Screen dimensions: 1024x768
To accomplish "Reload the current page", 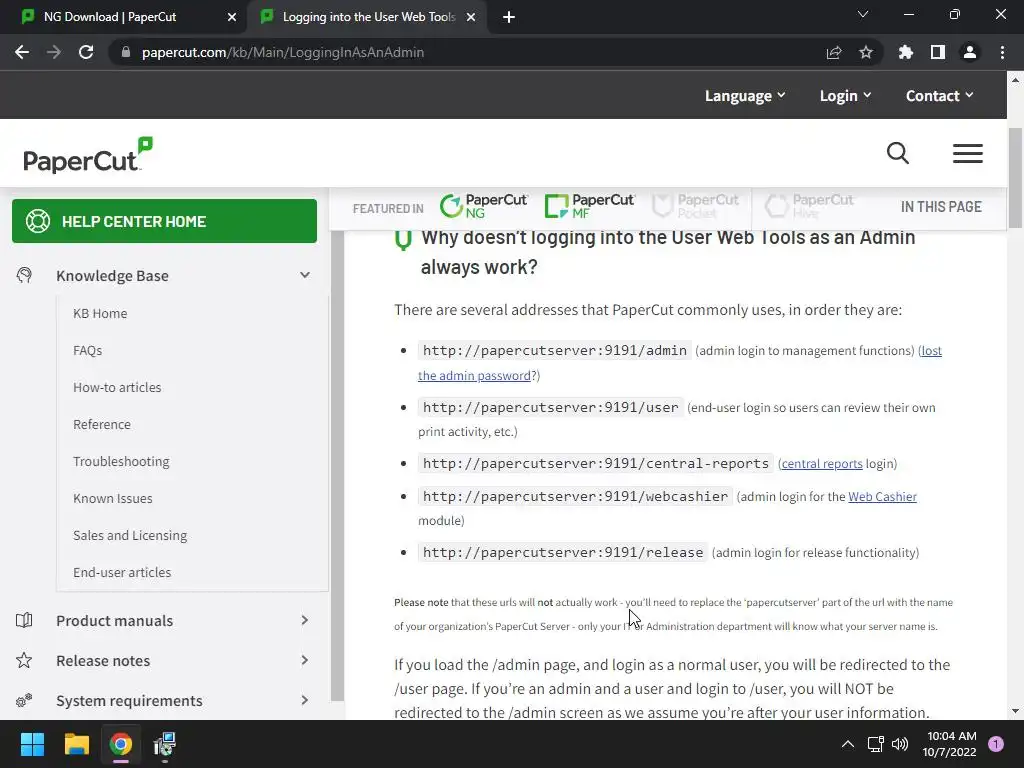I will point(86,52).
